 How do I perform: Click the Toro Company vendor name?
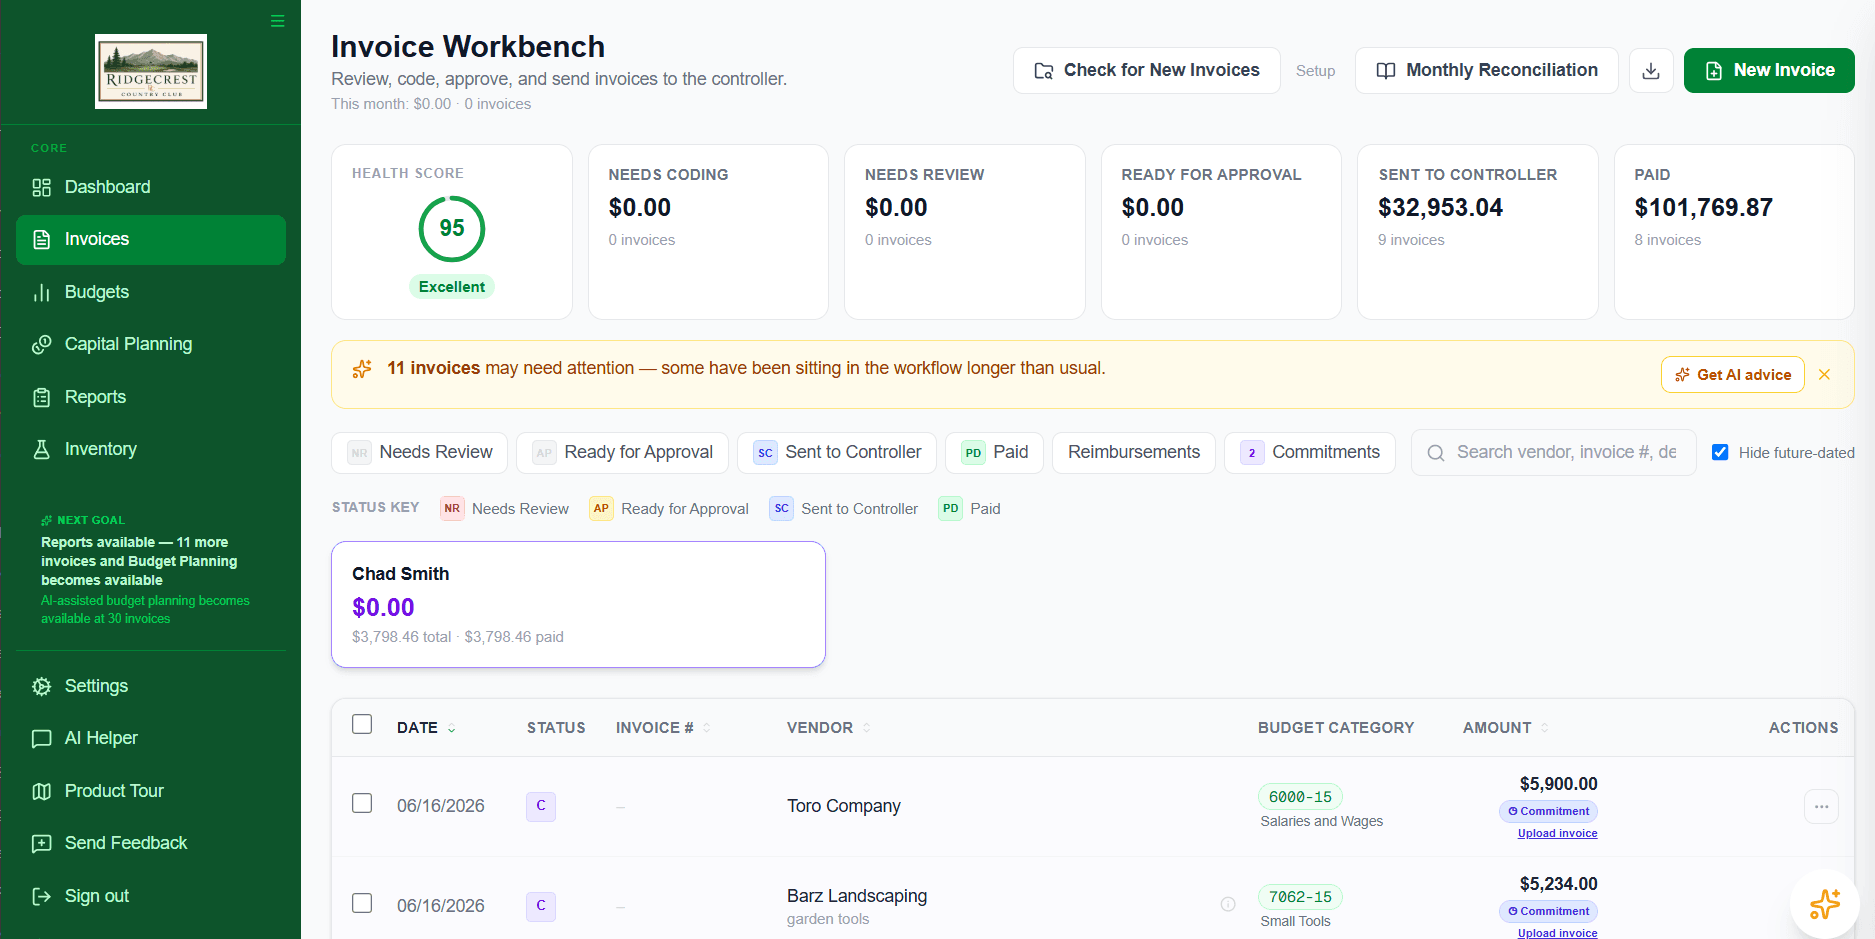pyautogui.click(x=843, y=806)
